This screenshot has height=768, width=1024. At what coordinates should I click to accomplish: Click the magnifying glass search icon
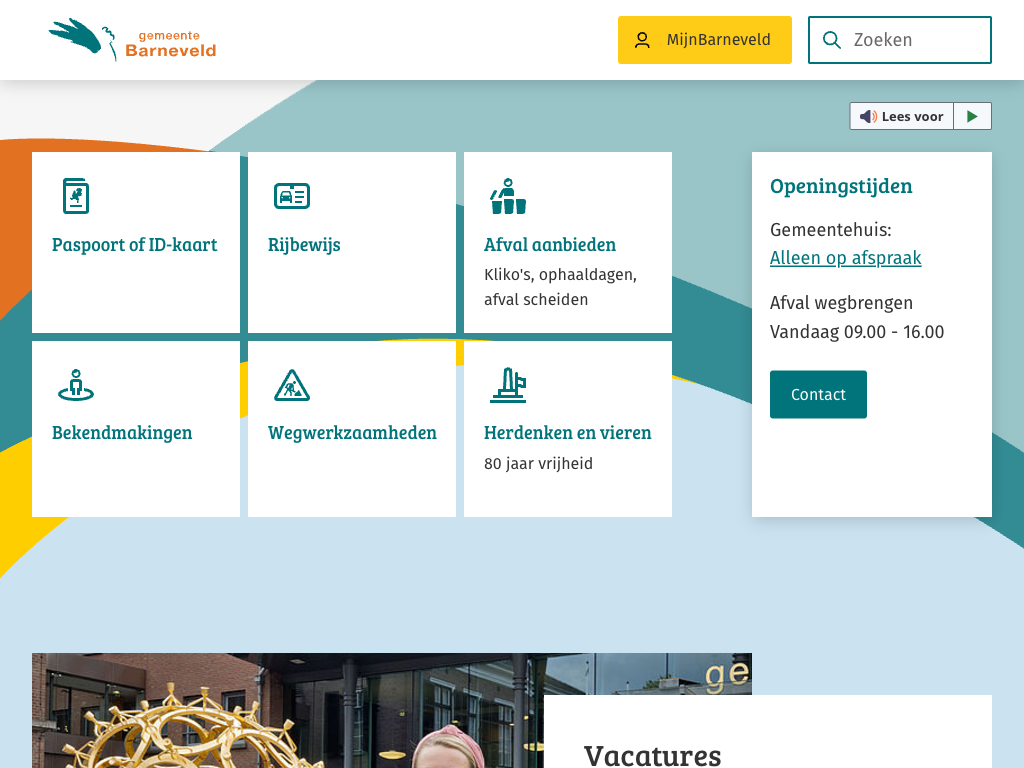coord(831,40)
